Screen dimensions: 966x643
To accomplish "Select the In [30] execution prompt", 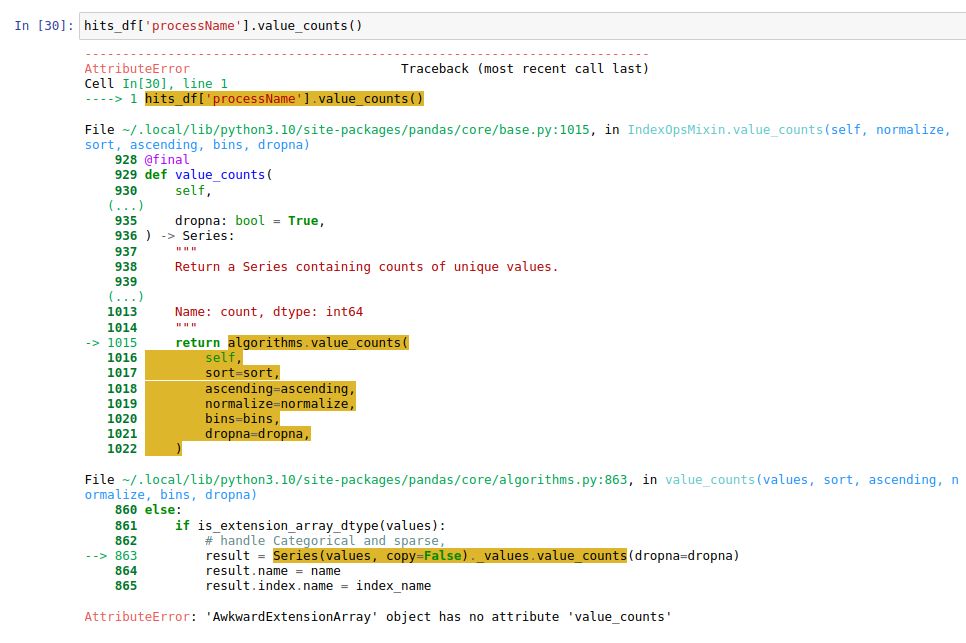I will coord(31,25).
